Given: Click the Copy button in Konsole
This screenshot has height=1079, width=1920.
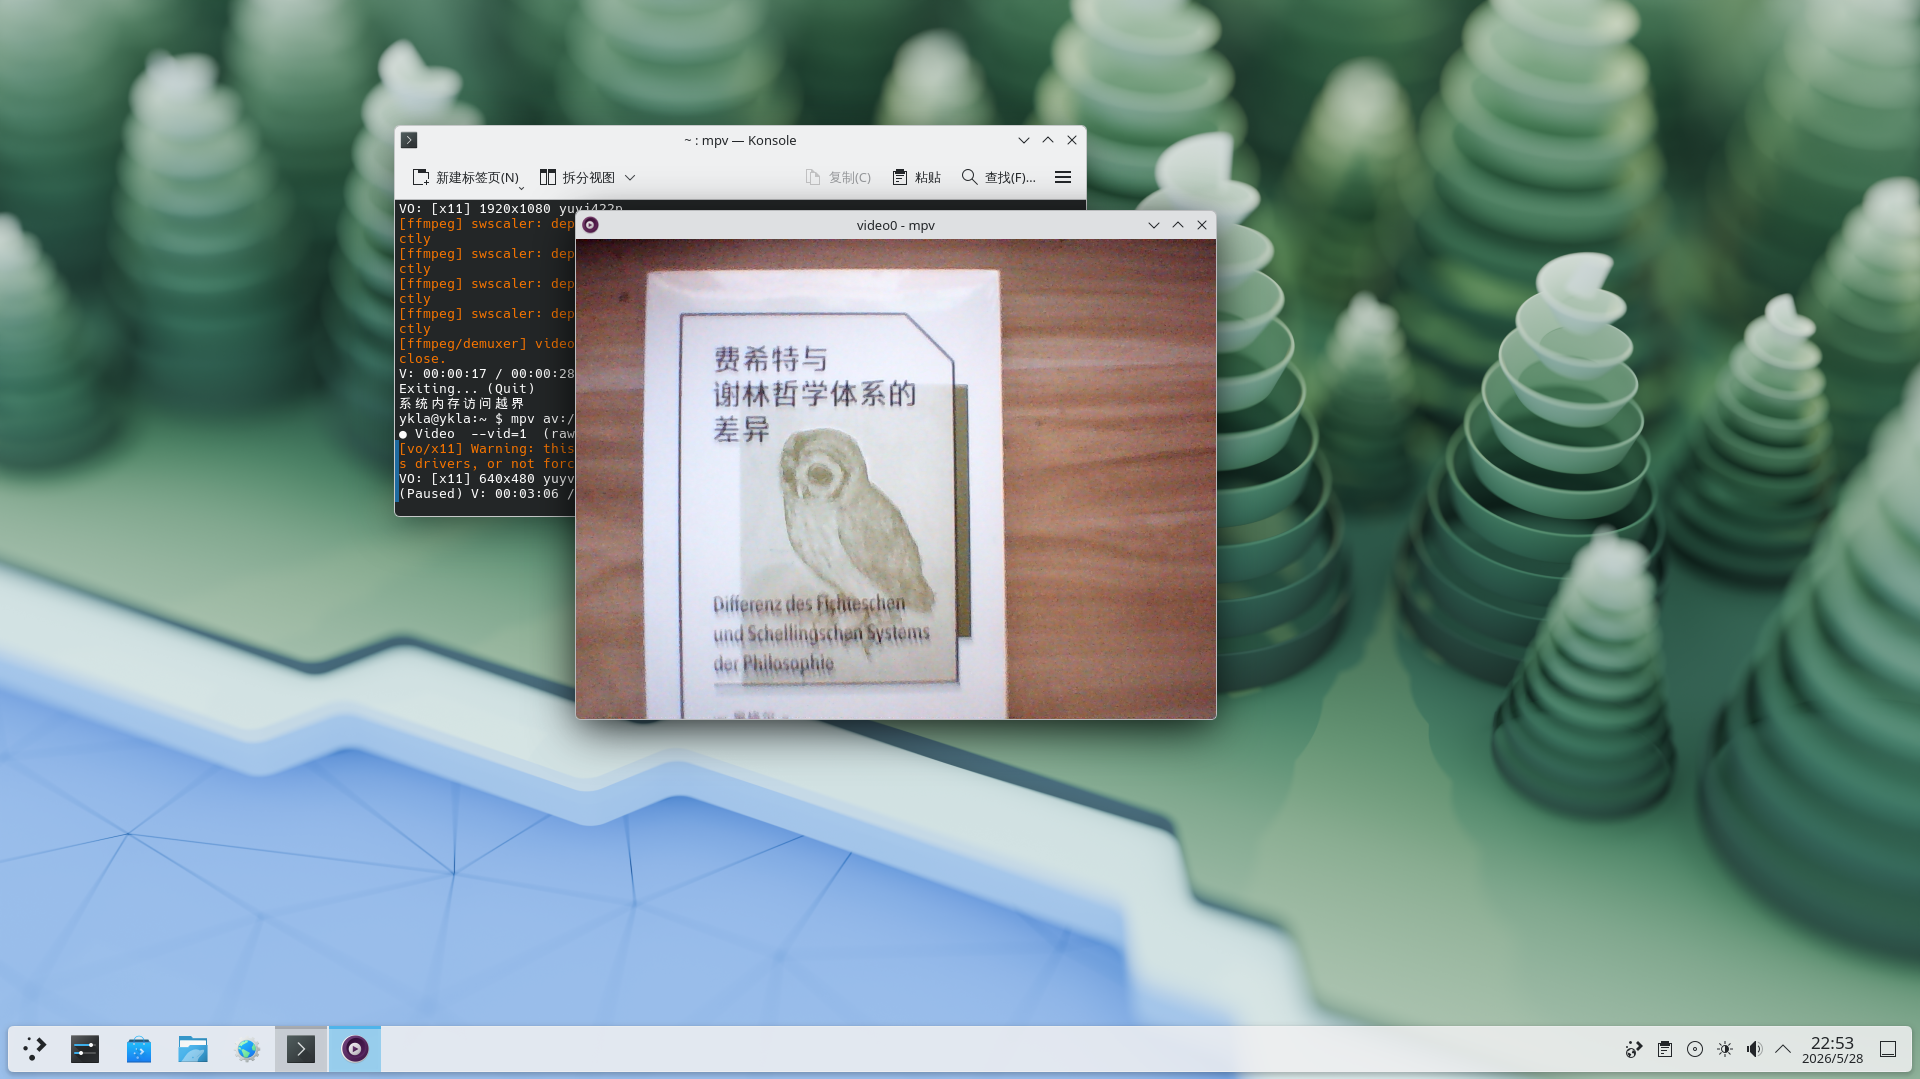Looking at the screenshot, I should [x=838, y=177].
